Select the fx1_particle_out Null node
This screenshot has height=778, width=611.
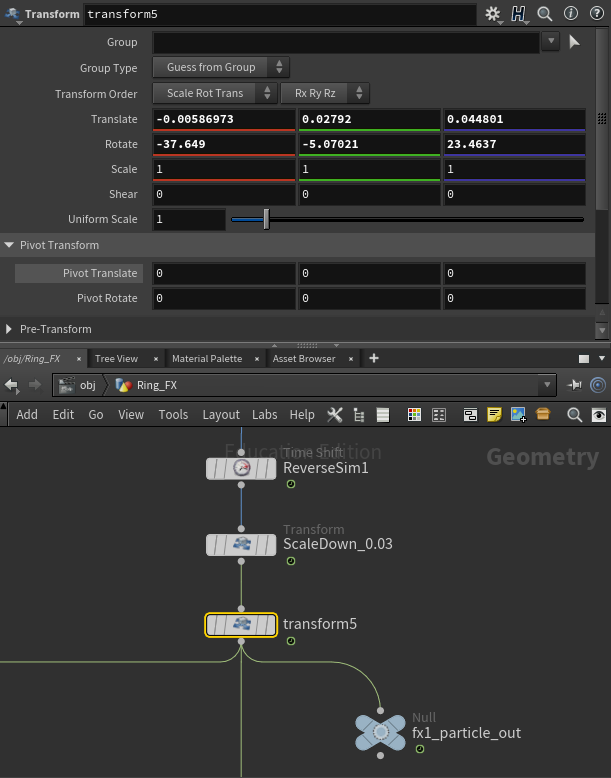pyautogui.click(x=381, y=732)
